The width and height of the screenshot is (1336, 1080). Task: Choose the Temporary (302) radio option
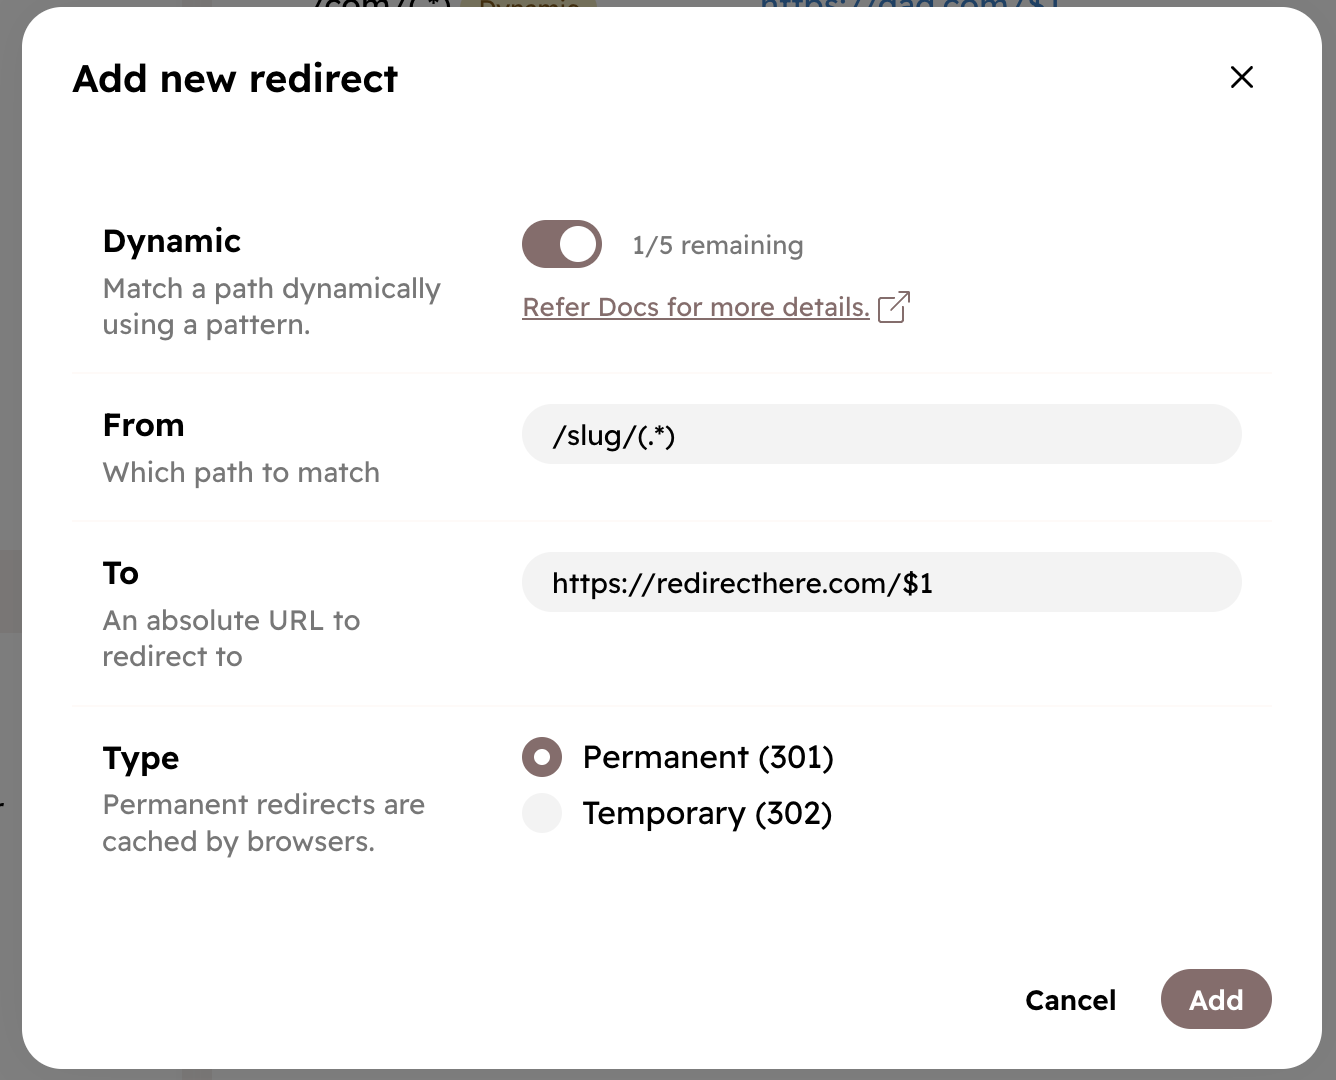(542, 813)
